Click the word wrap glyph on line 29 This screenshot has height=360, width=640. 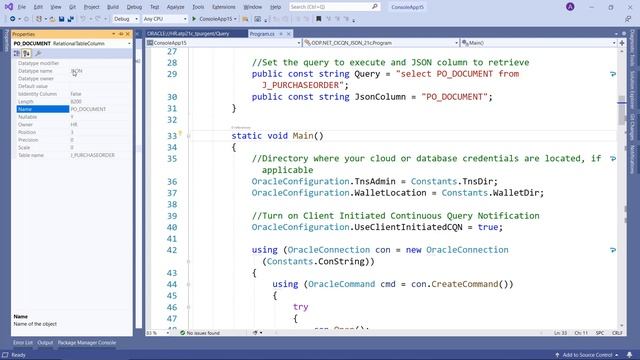tap(613, 74)
